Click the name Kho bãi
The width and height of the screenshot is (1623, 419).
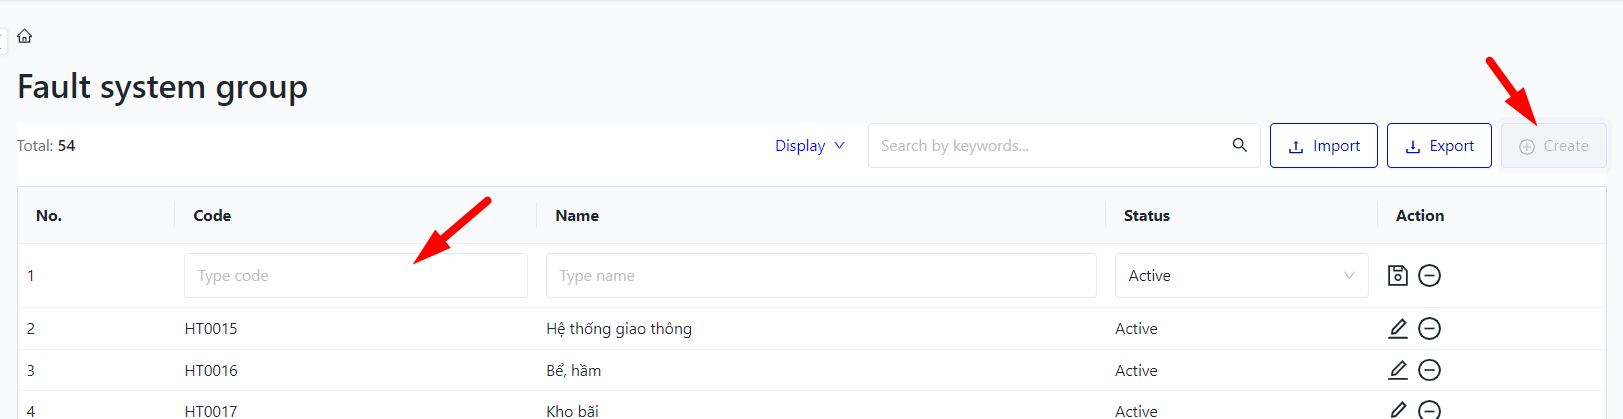(573, 411)
